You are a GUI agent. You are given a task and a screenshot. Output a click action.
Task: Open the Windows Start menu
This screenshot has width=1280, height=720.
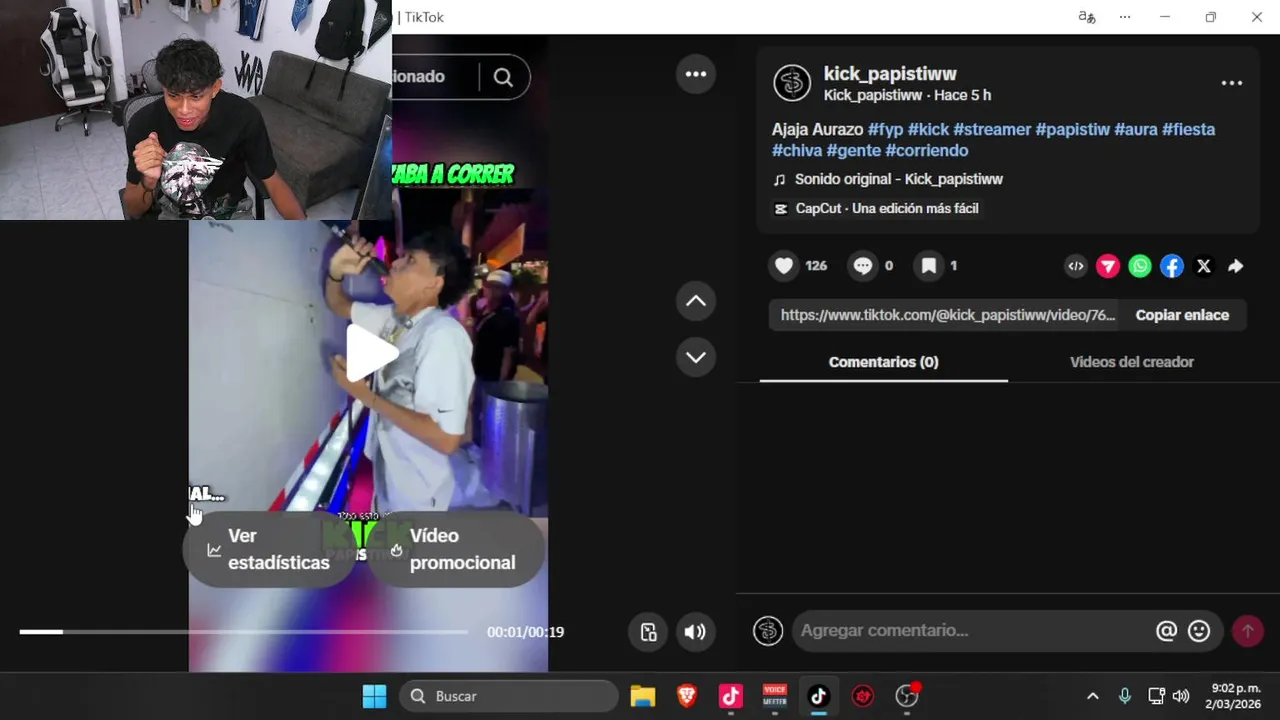click(374, 696)
